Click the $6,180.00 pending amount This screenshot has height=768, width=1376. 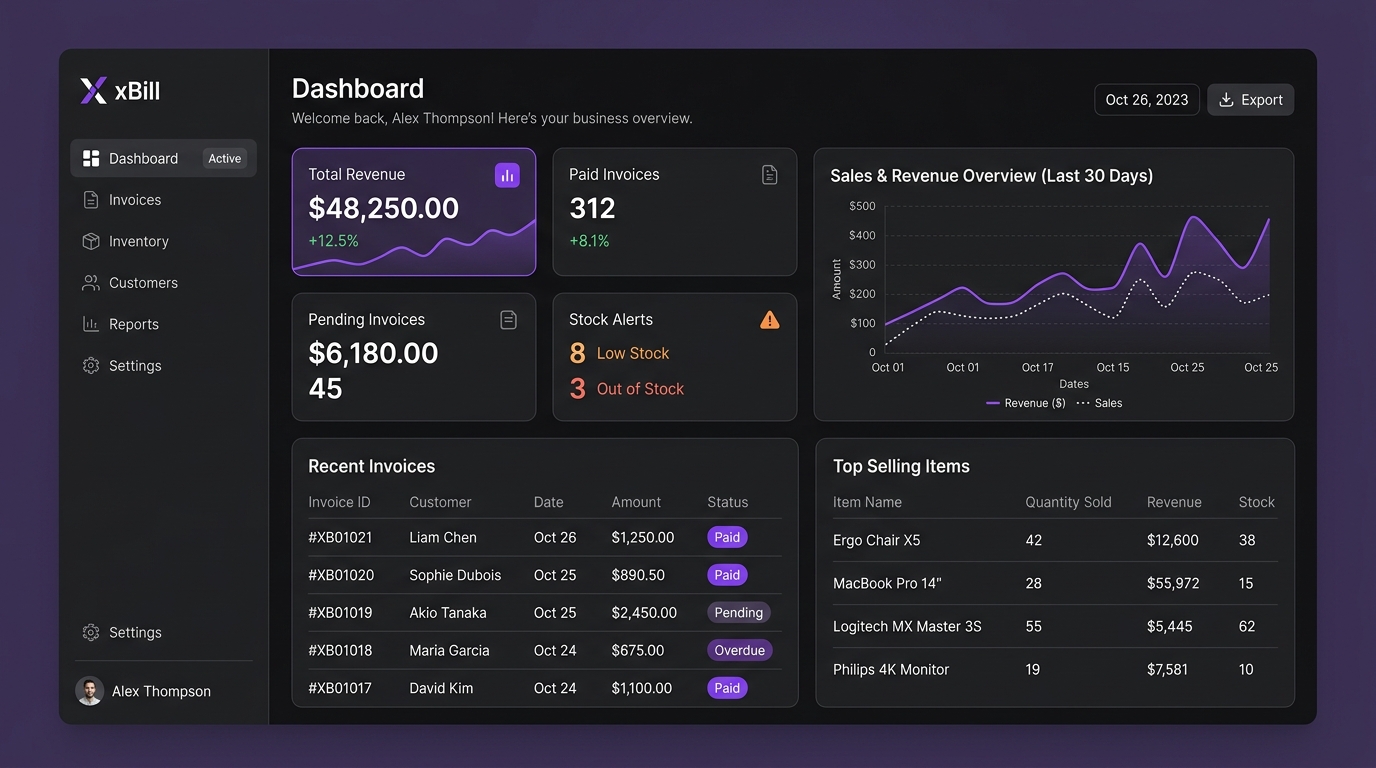coord(373,353)
